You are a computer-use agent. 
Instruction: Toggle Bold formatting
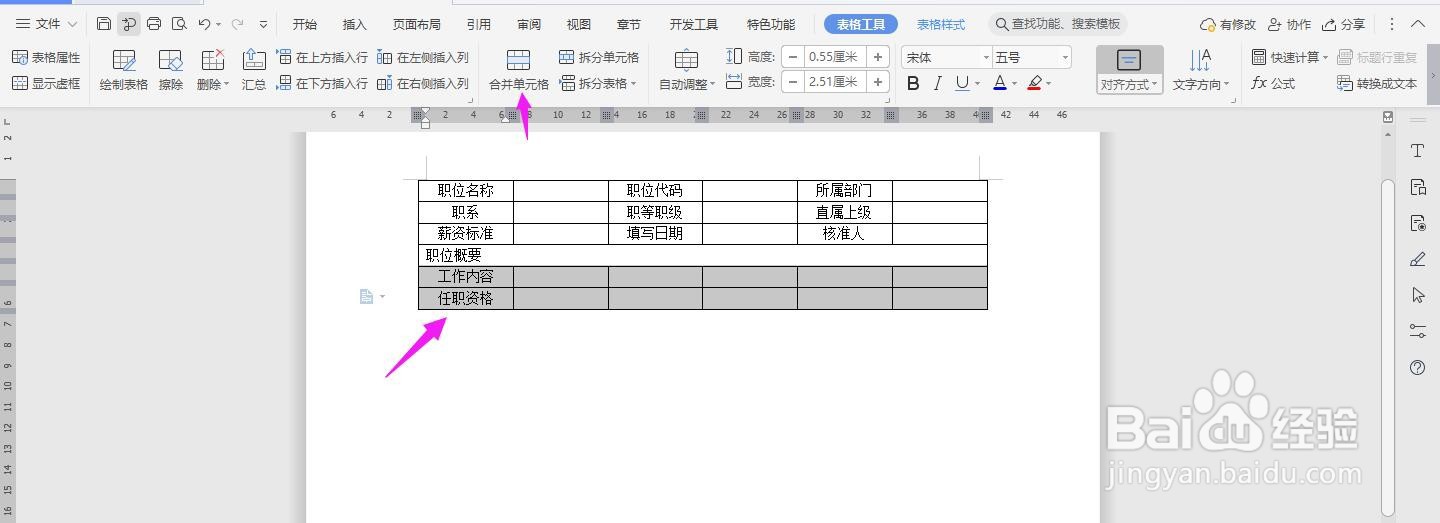tap(913, 84)
